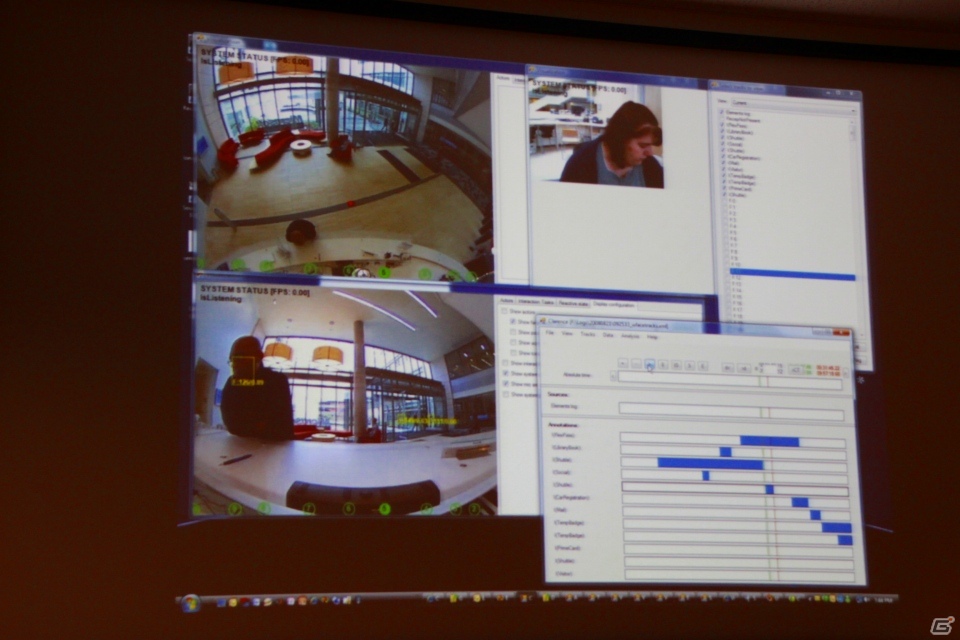Click the LibraryBook annotation label
The width and height of the screenshot is (960, 640).
pos(566,448)
